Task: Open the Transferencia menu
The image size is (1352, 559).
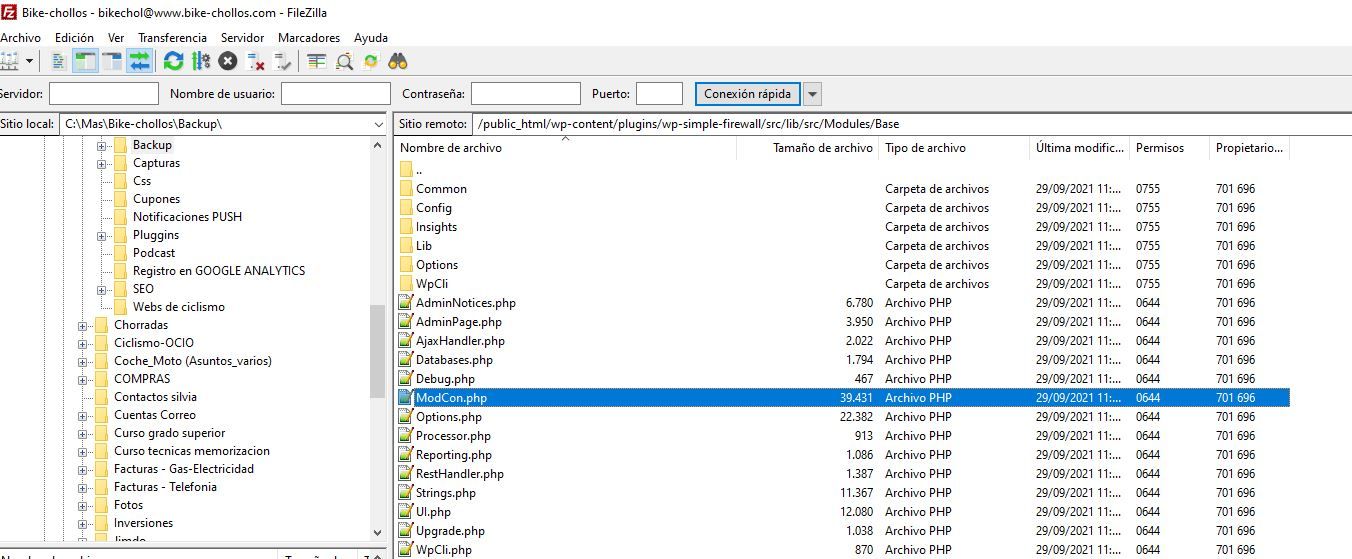Action: pos(172,37)
